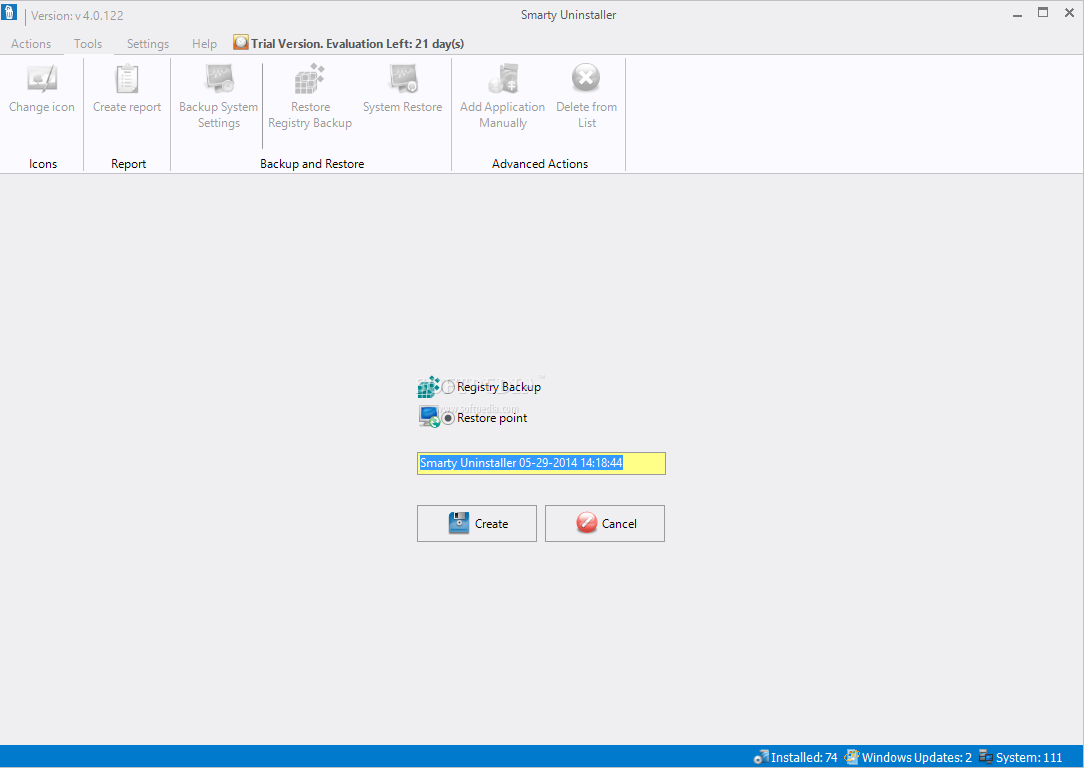Viewport: 1084px width, 768px height.
Task: Click the Change icon ribbon button
Action: [41, 88]
